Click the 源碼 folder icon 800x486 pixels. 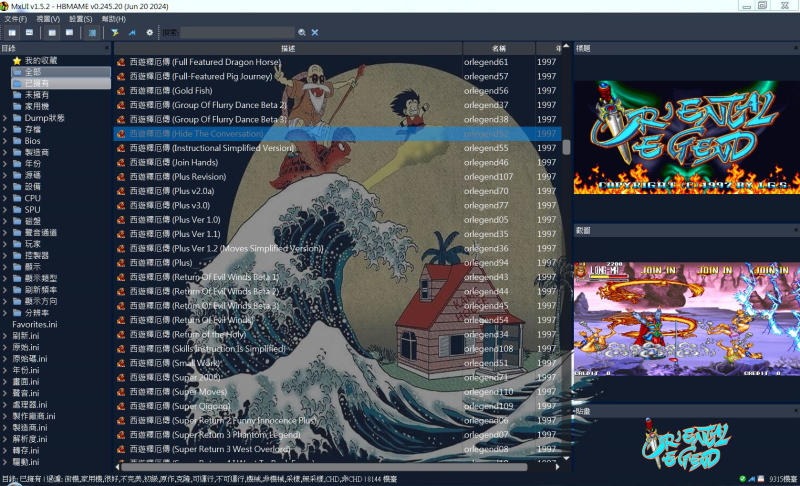[17, 175]
